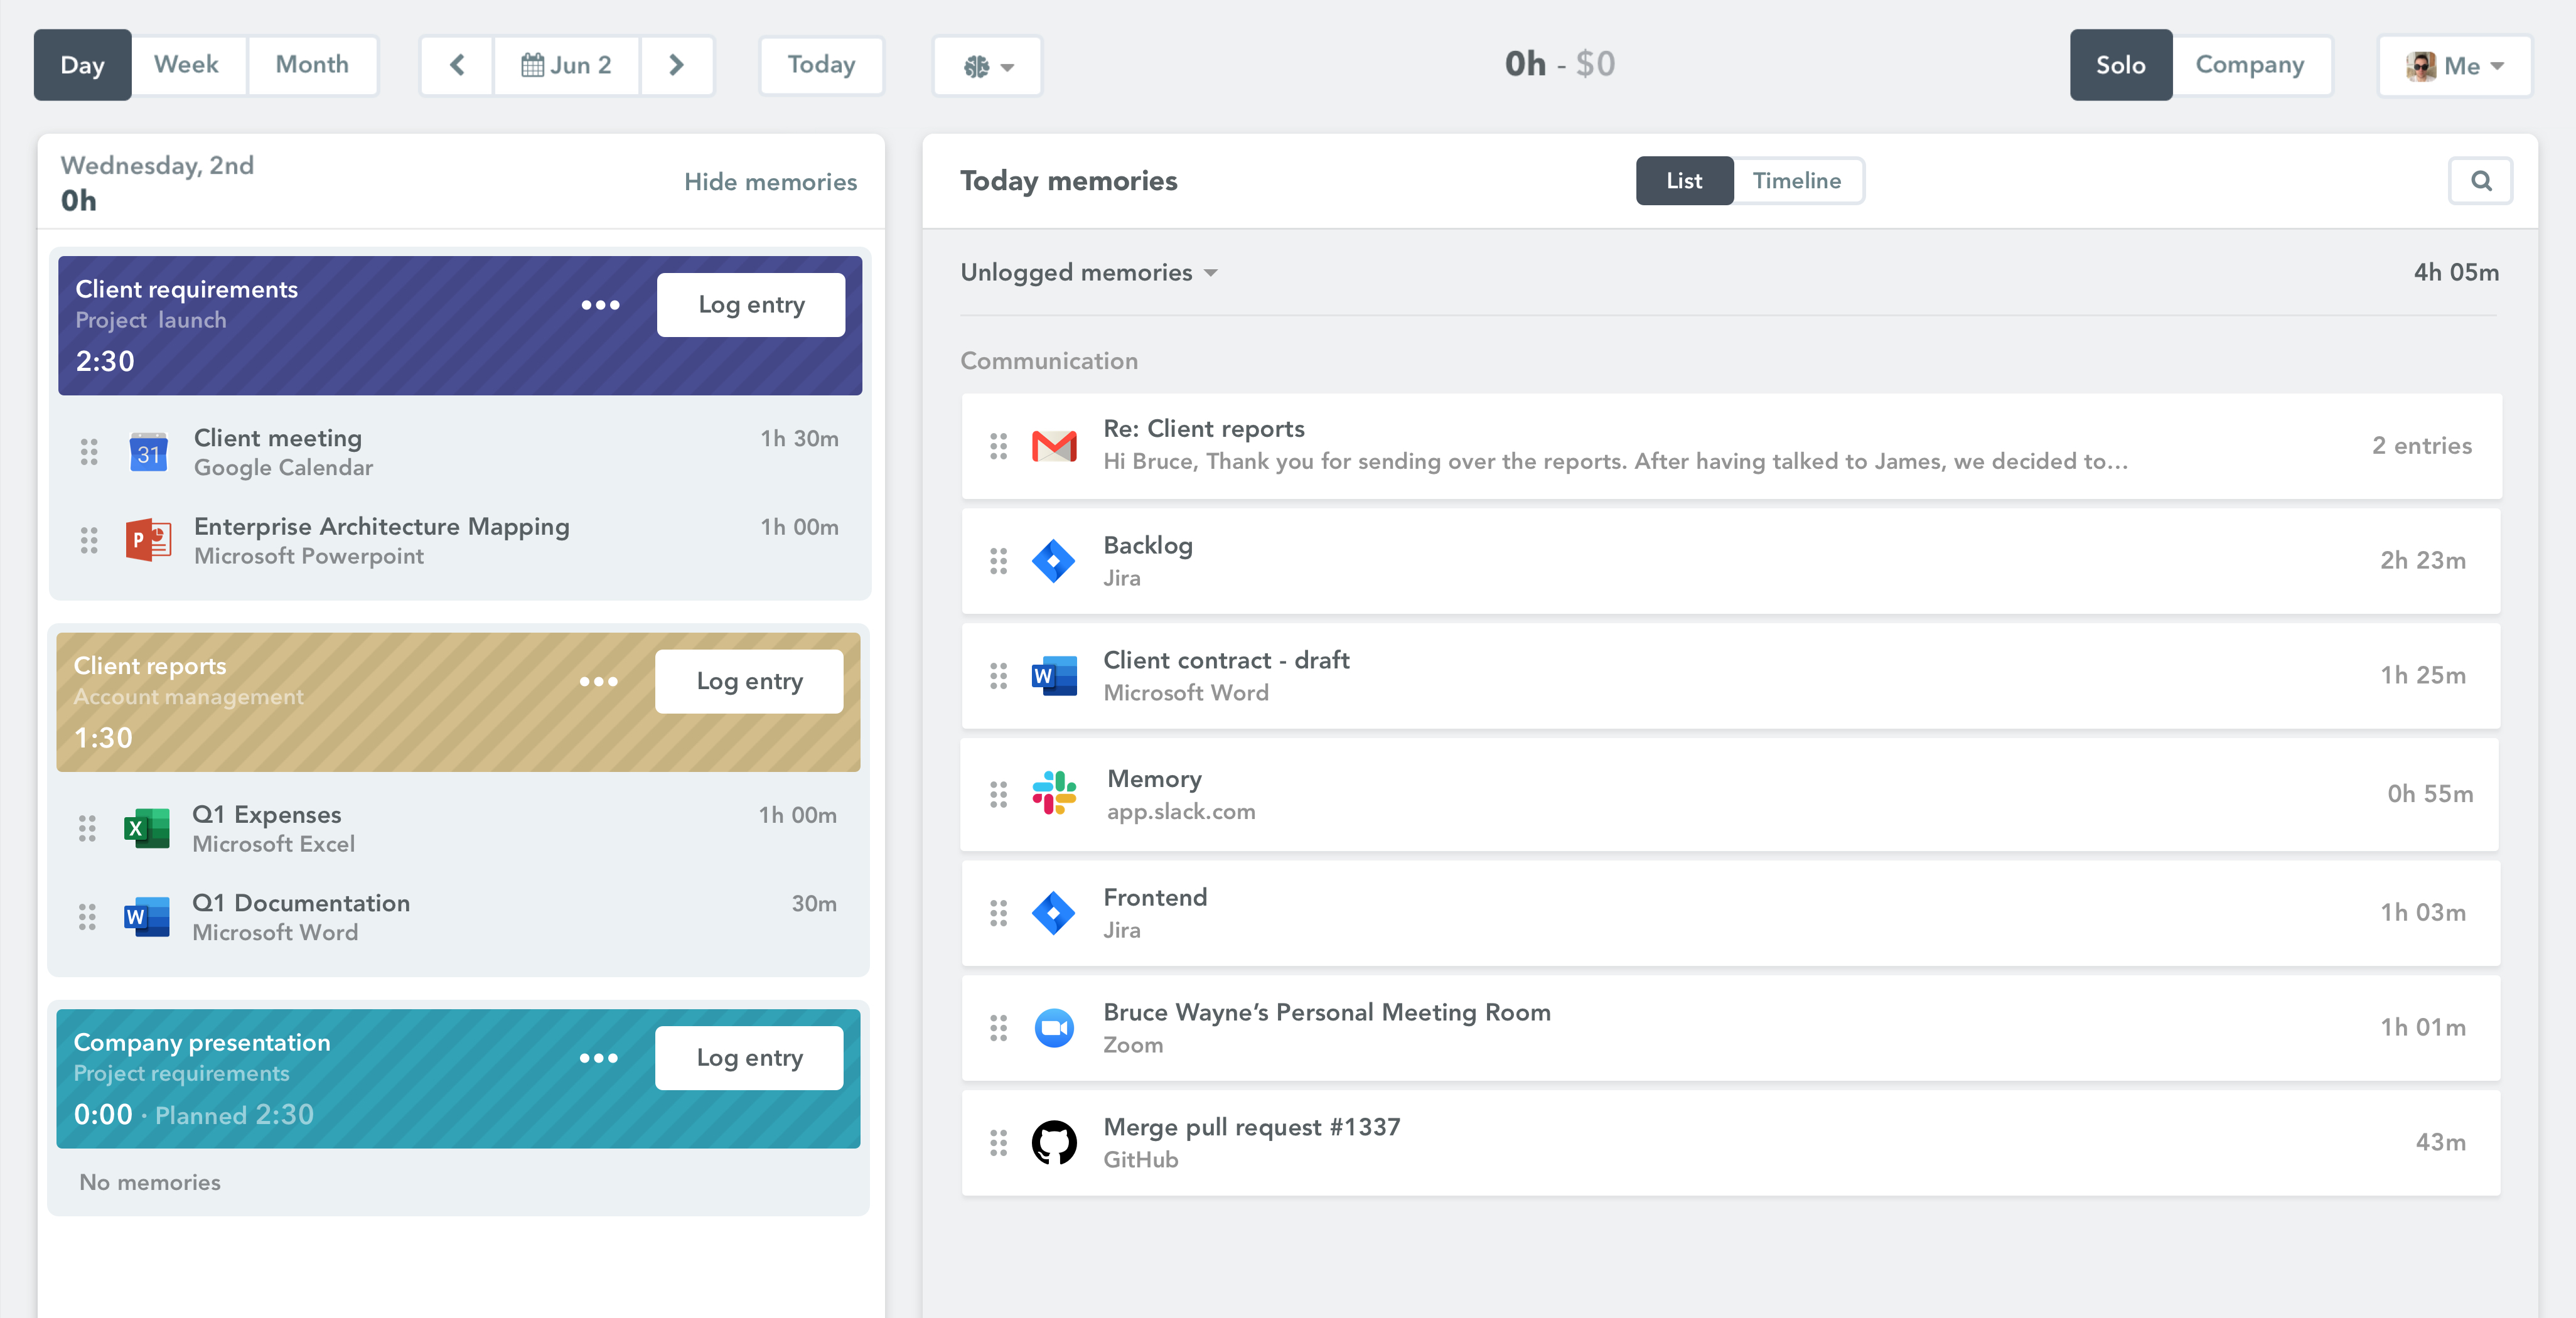Click the Slack icon on Memory row

click(1053, 794)
